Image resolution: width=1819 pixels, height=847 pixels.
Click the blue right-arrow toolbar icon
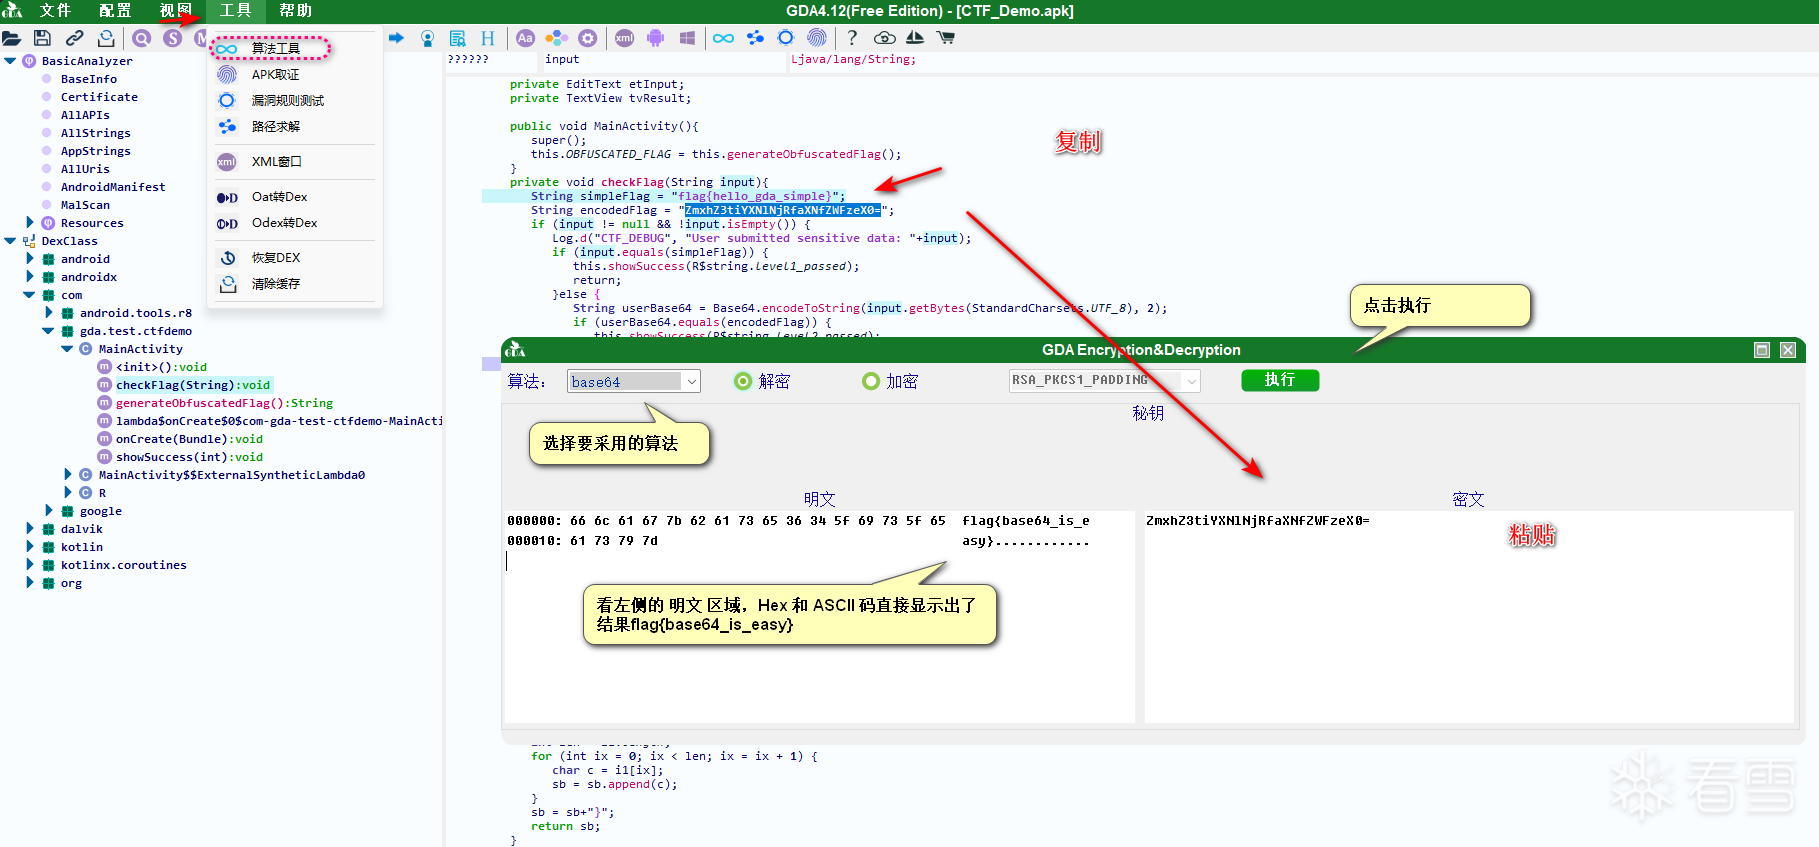(x=396, y=38)
